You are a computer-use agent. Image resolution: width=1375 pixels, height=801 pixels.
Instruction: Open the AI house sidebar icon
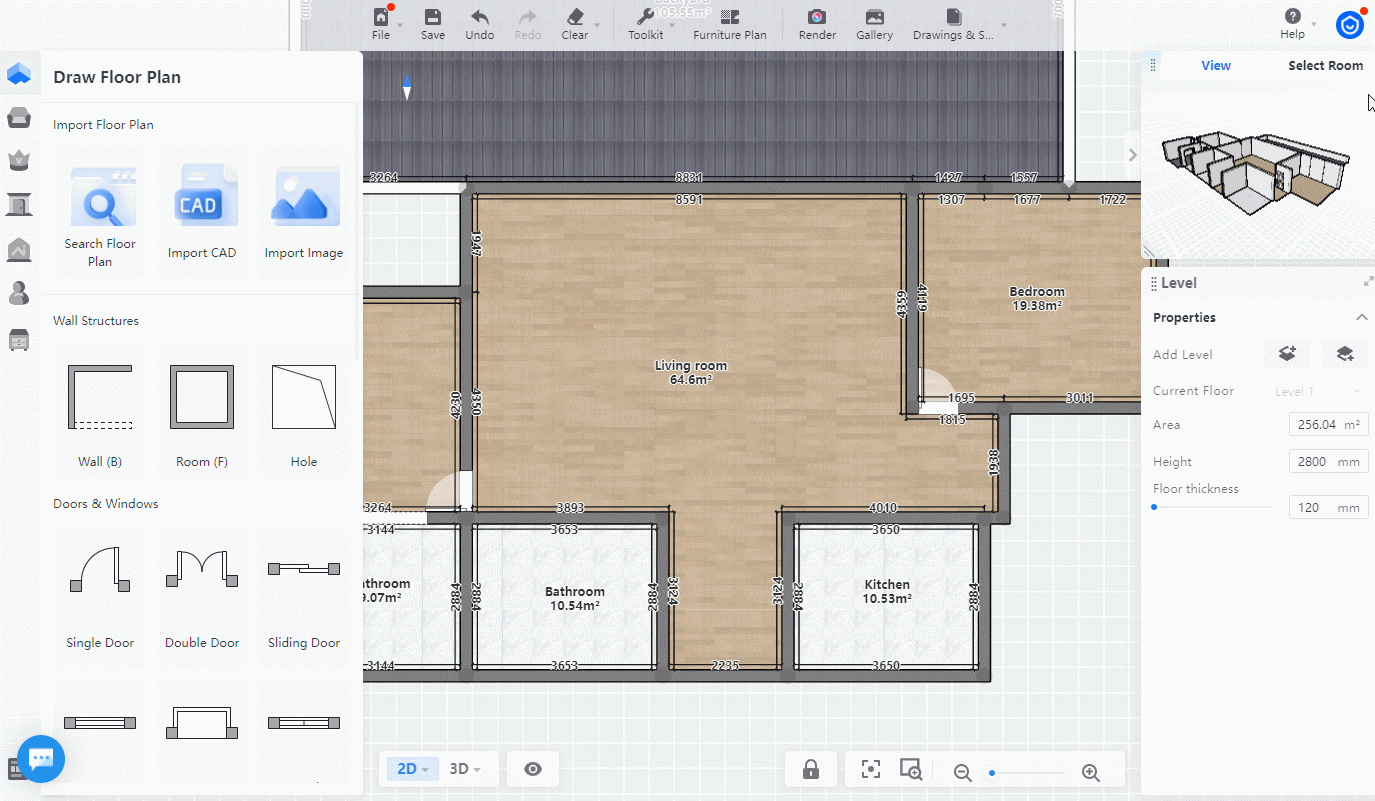[x=18, y=249]
